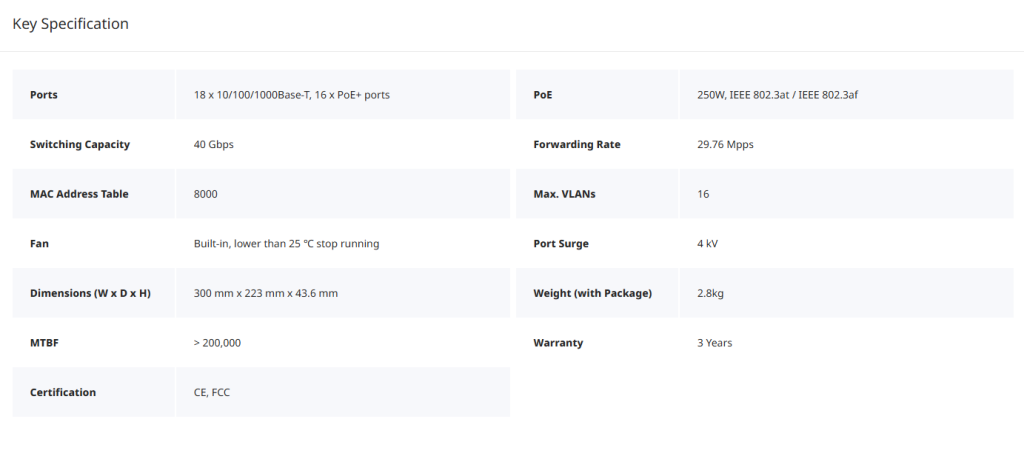Click the MAC Address Table label

tap(79, 194)
